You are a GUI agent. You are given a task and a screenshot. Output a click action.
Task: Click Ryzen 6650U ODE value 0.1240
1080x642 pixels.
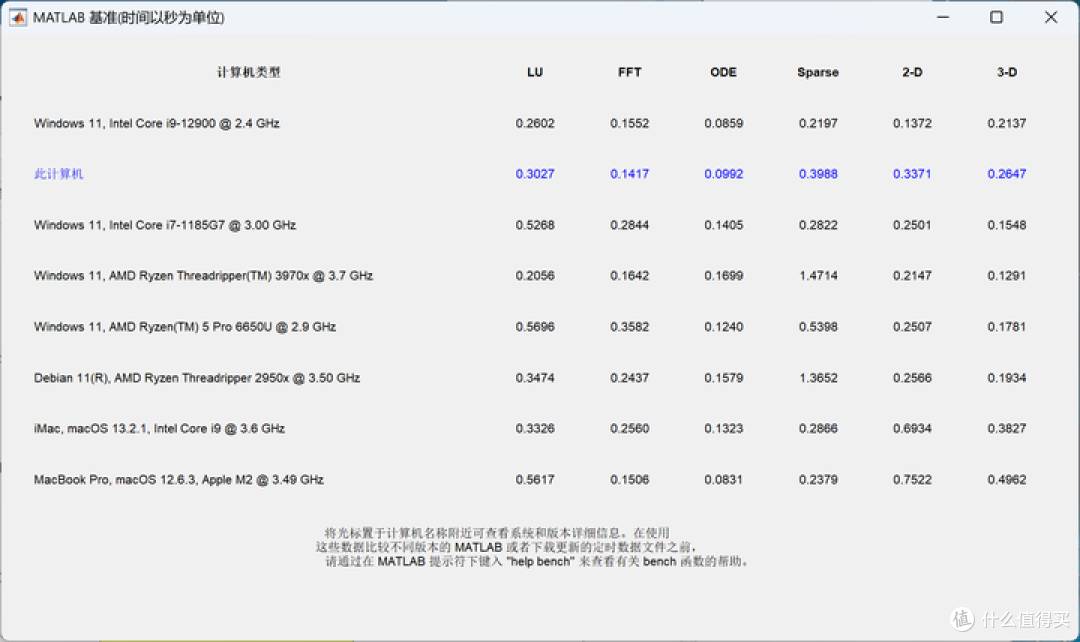point(723,327)
